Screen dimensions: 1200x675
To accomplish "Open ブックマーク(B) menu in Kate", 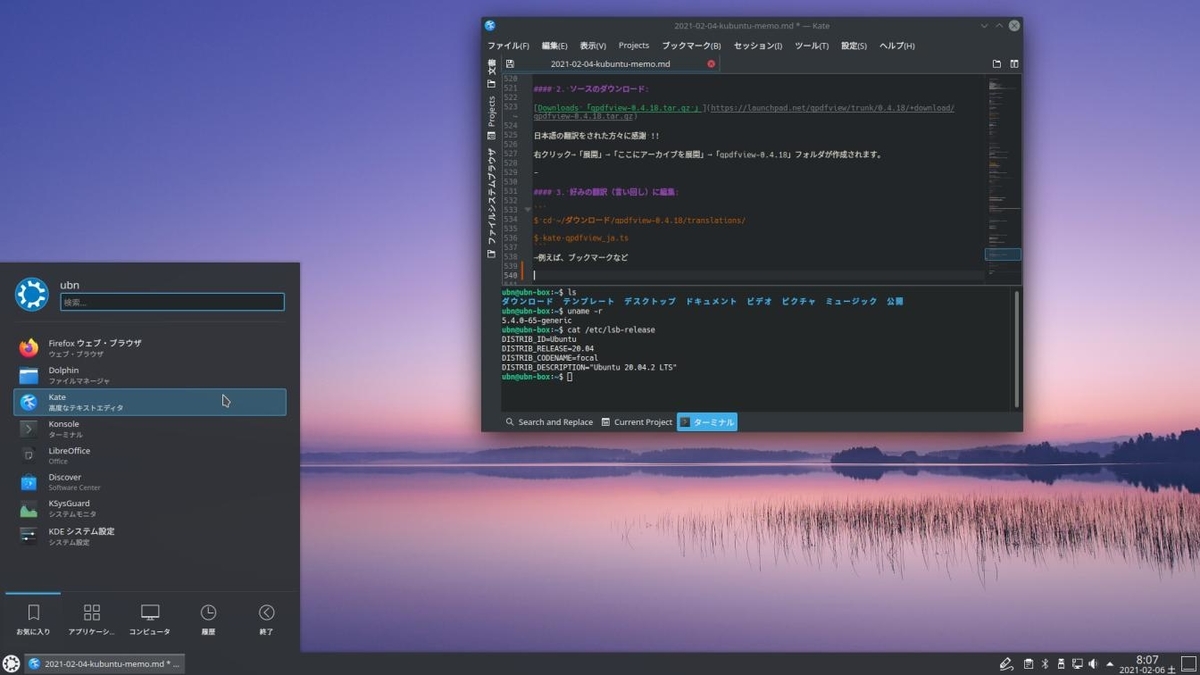I will tap(691, 46).
